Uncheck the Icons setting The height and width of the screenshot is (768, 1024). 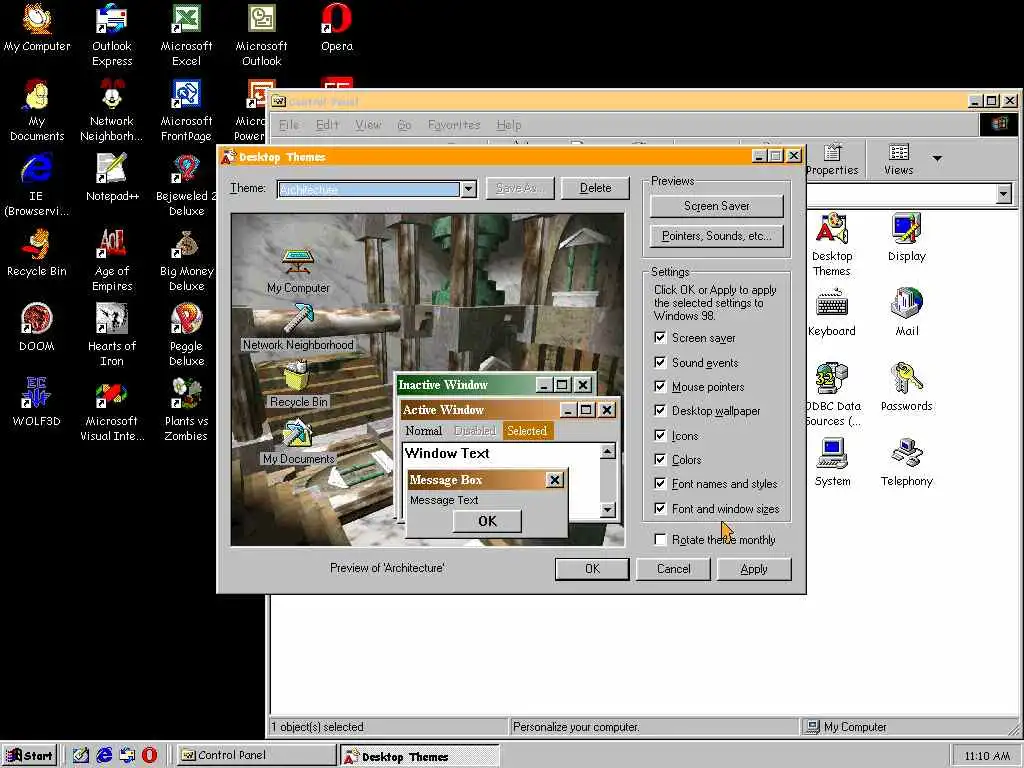[660, 435]
